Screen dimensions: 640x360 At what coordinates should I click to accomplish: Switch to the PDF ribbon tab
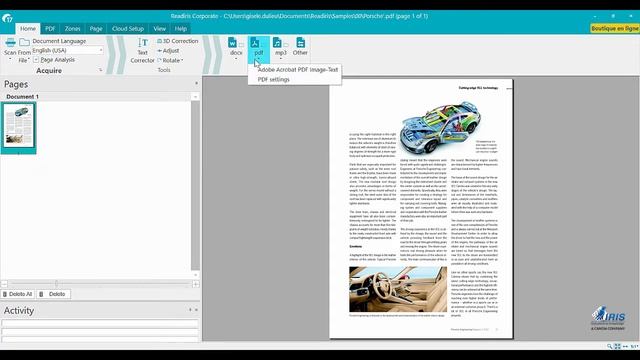click(50, 29)
